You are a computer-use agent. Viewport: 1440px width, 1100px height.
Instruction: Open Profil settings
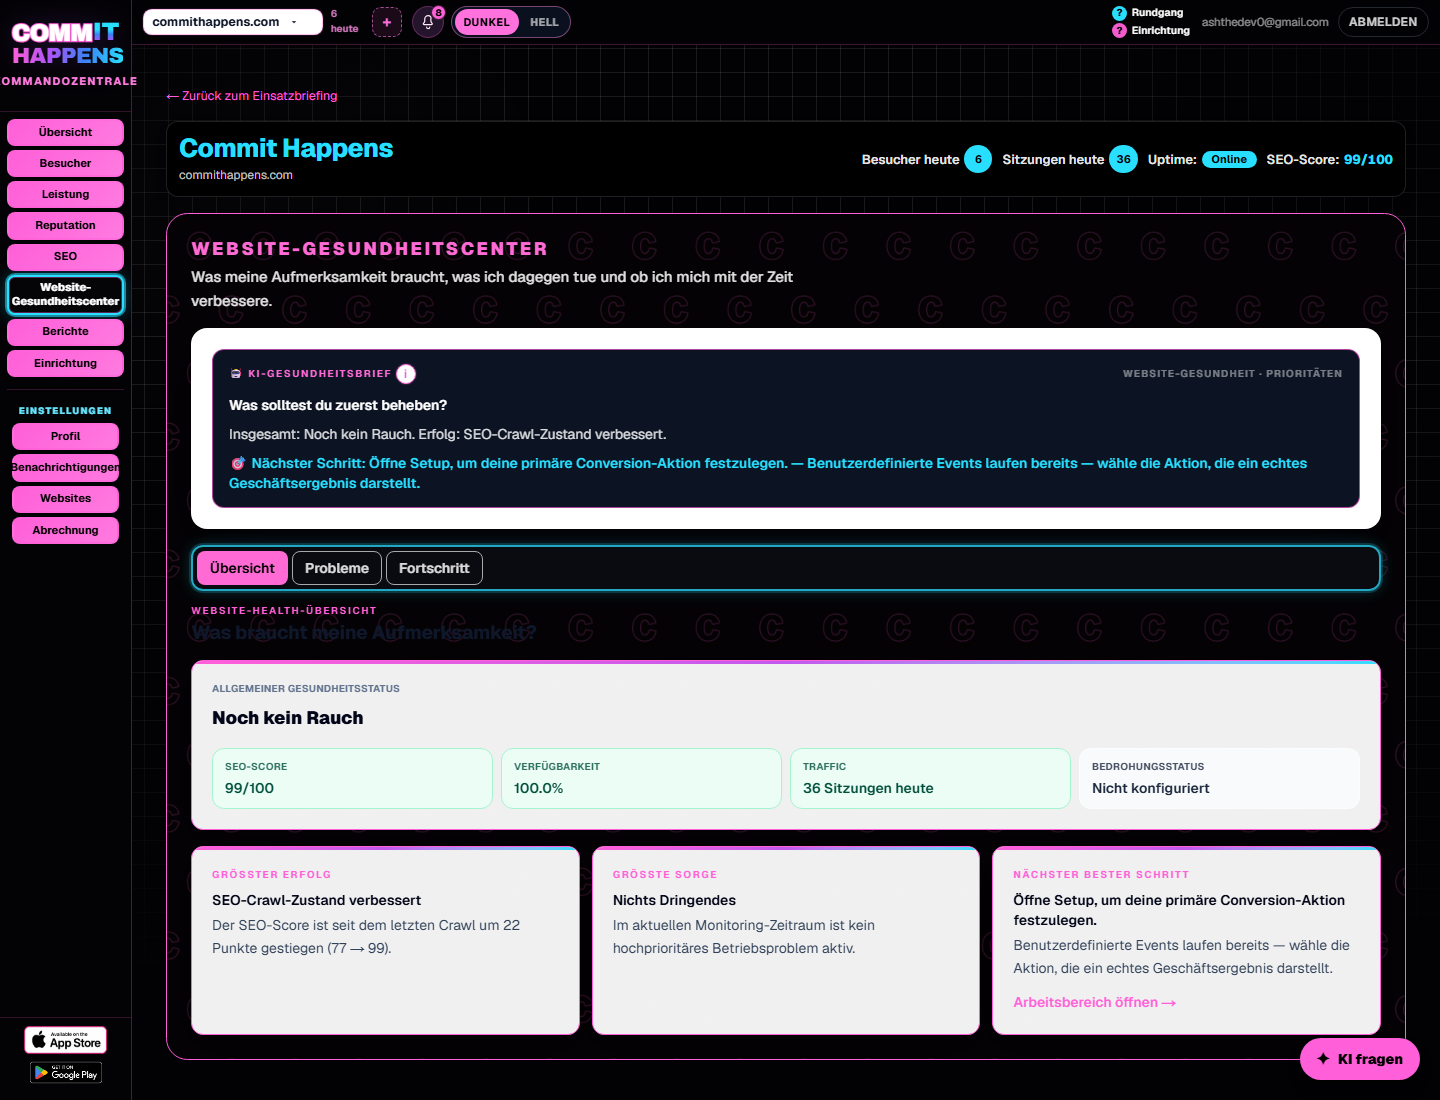(x=66, y=436)
